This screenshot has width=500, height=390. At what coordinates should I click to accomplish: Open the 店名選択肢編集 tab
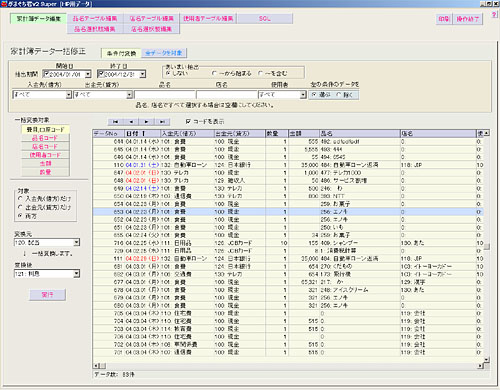[x=152, y=29]
